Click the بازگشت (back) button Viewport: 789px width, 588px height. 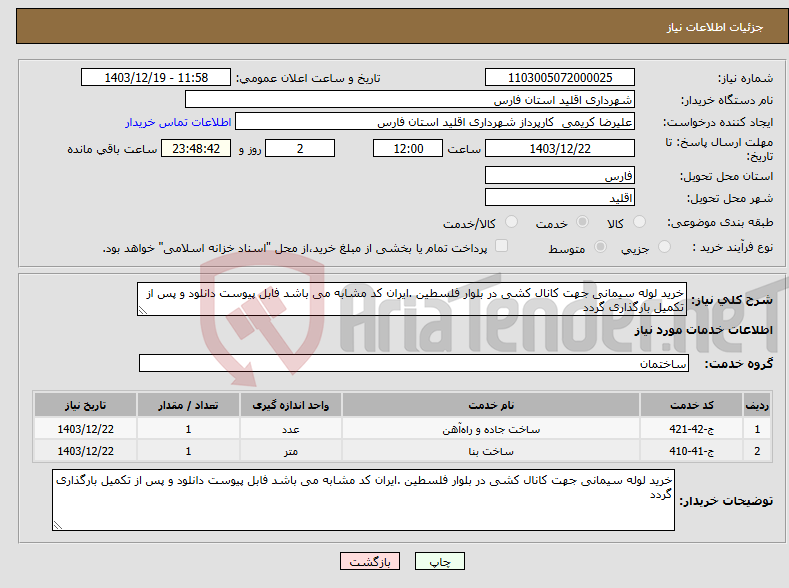click(x=370, y=561)
